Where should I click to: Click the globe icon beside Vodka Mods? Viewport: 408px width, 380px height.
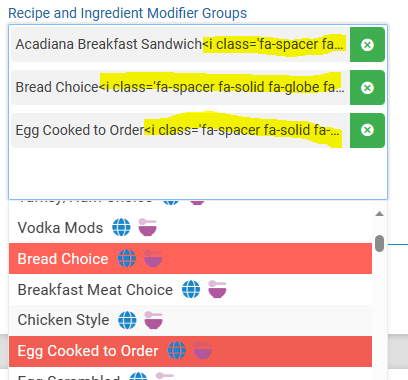pos(121,227)
